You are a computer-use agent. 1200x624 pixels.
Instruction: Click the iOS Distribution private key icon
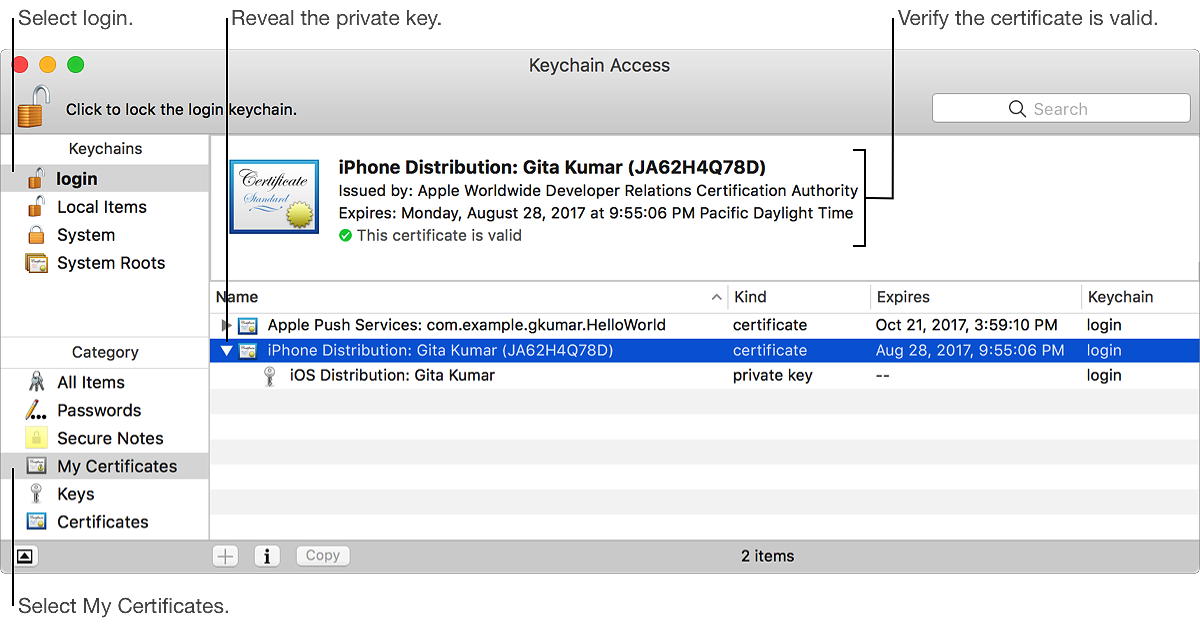coord(268,376)
